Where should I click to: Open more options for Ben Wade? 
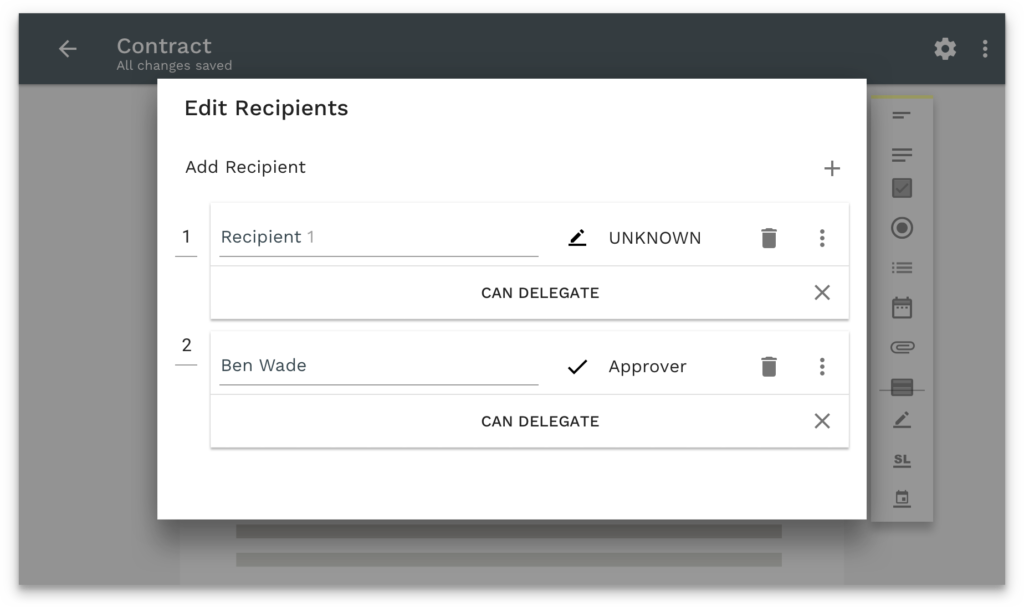[822, 367]
